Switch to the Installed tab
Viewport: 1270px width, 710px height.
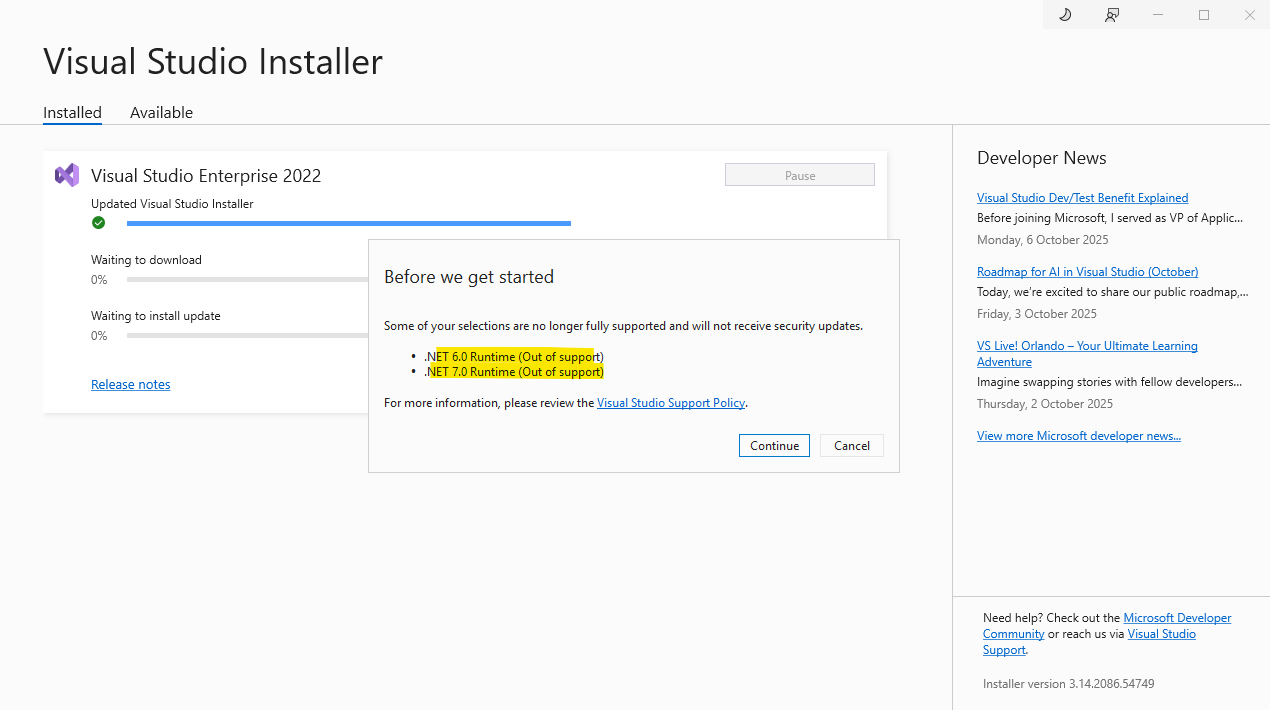pos(72,113)
